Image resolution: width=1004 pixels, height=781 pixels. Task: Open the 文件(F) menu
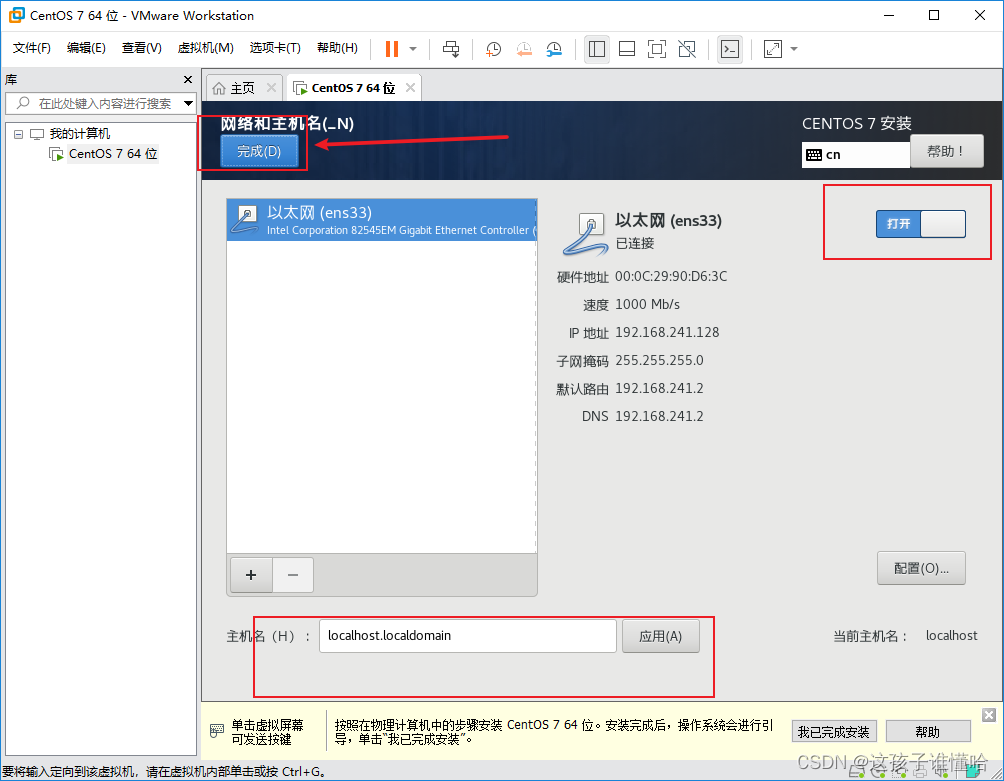click(31, 48)
